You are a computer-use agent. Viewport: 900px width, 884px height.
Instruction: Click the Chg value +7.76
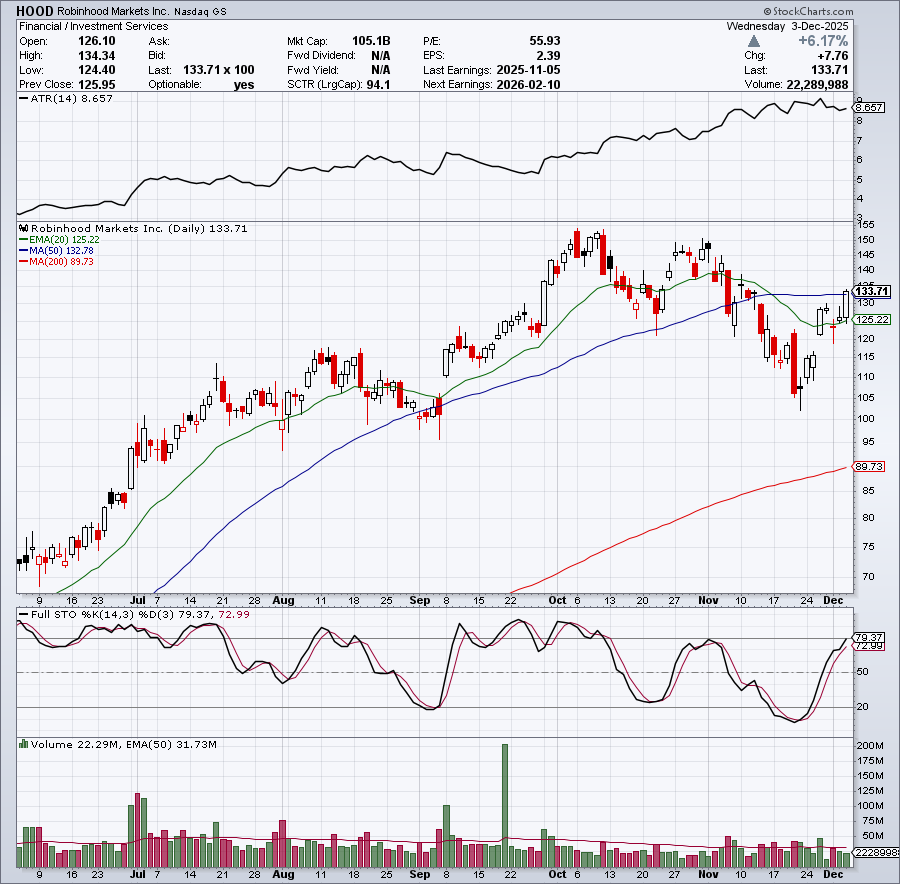tap(832, 56)
